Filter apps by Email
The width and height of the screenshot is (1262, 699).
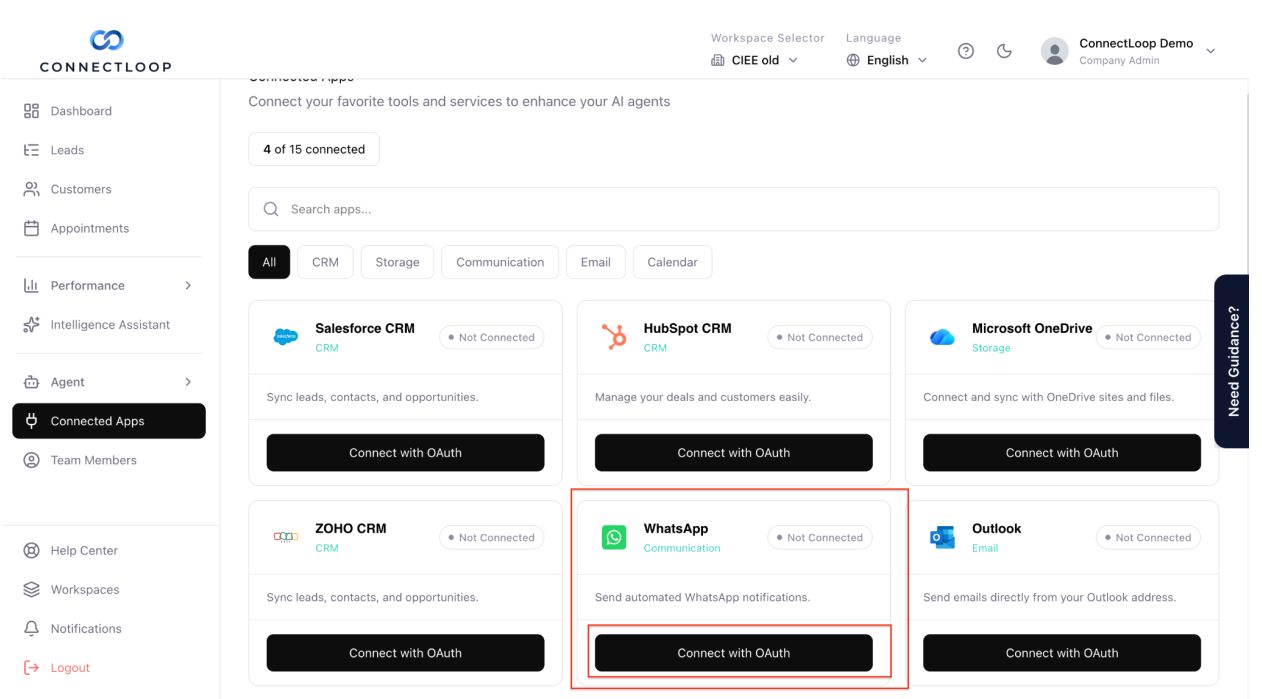coord(595,262)
